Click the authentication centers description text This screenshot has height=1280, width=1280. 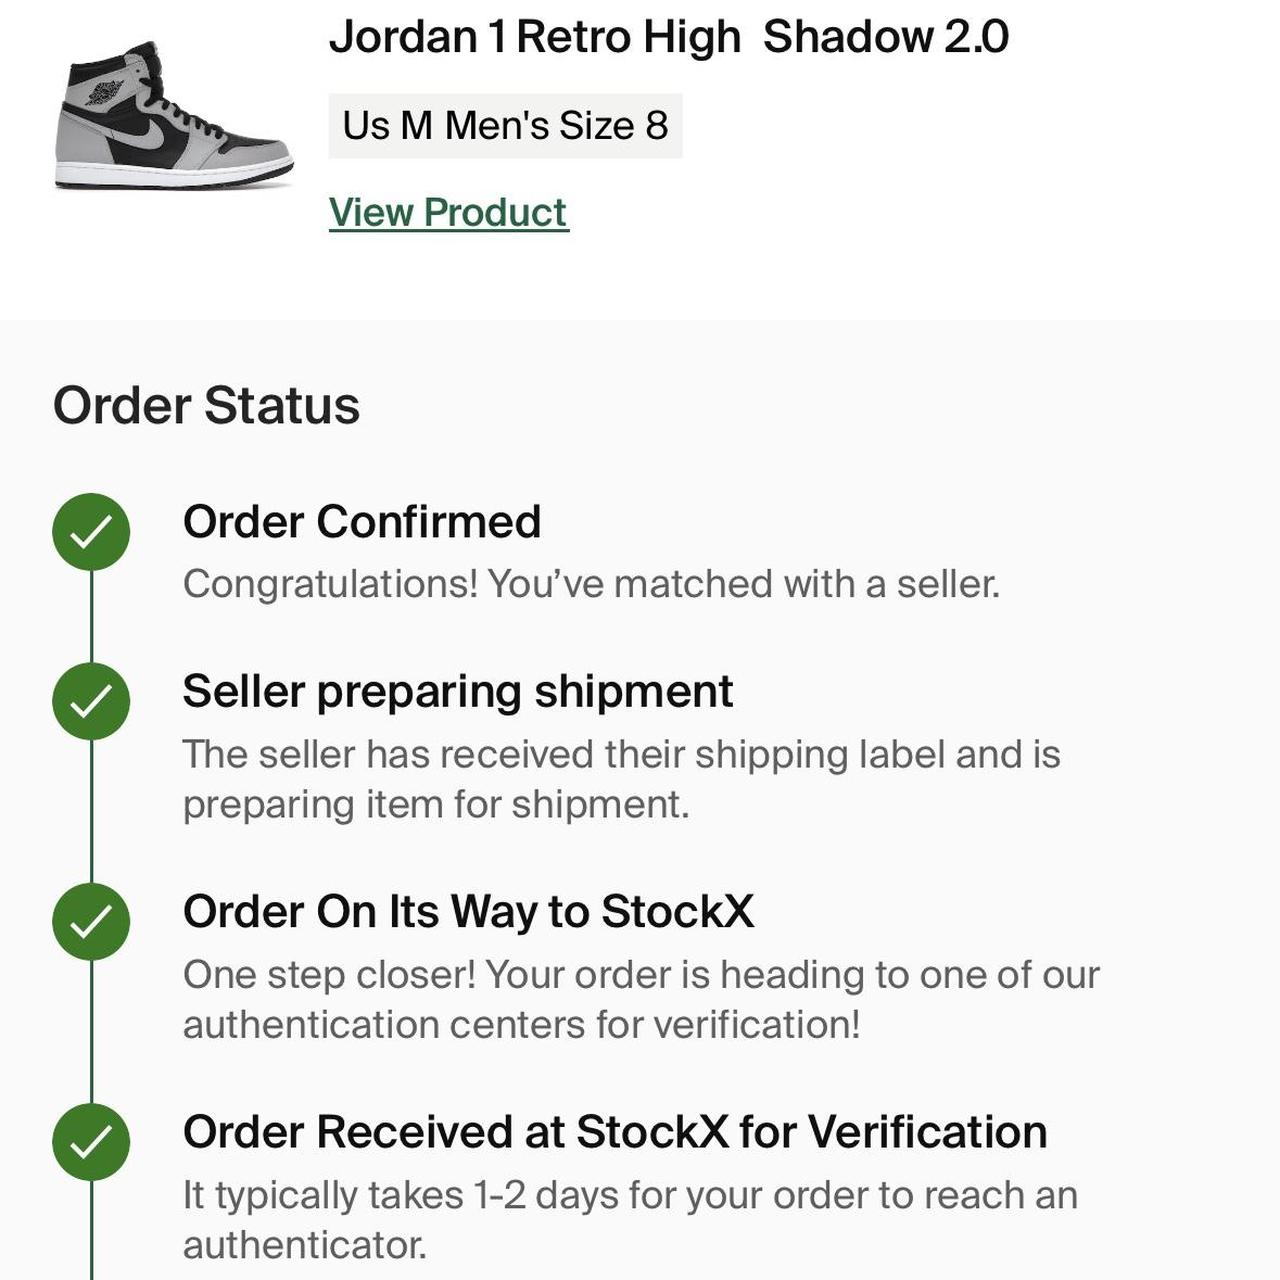[x=641, y=999]
